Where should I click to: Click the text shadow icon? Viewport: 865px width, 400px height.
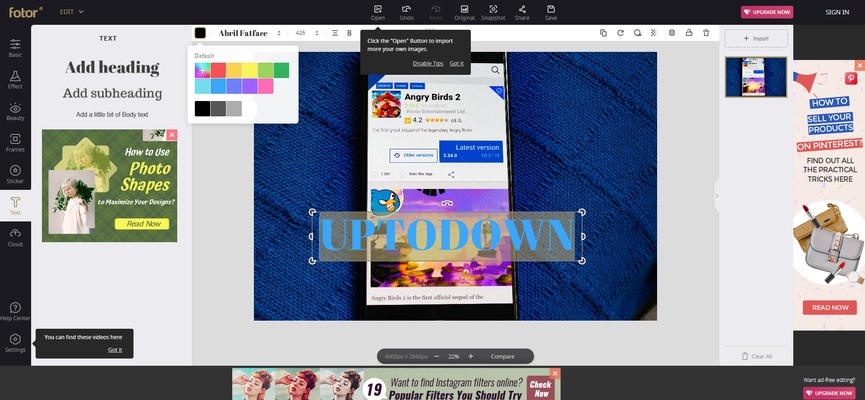tap(637, 33)
